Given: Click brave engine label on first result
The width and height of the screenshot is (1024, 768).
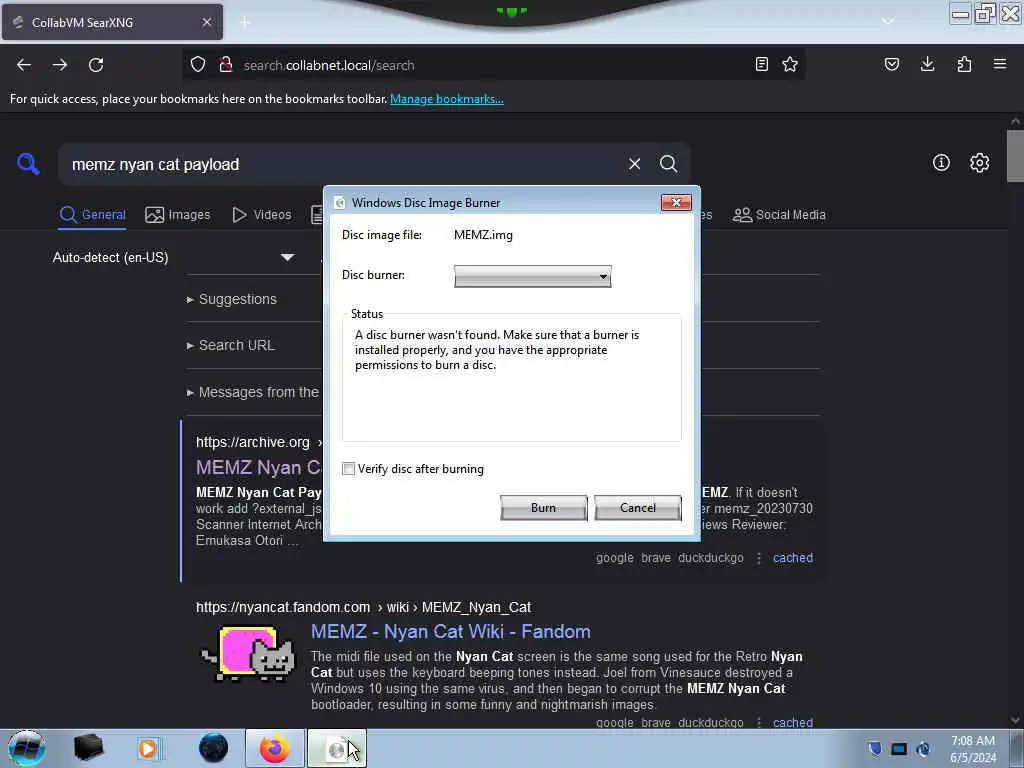Looking at the screenshot, I should pyautogui.click(x=656, y=558).
